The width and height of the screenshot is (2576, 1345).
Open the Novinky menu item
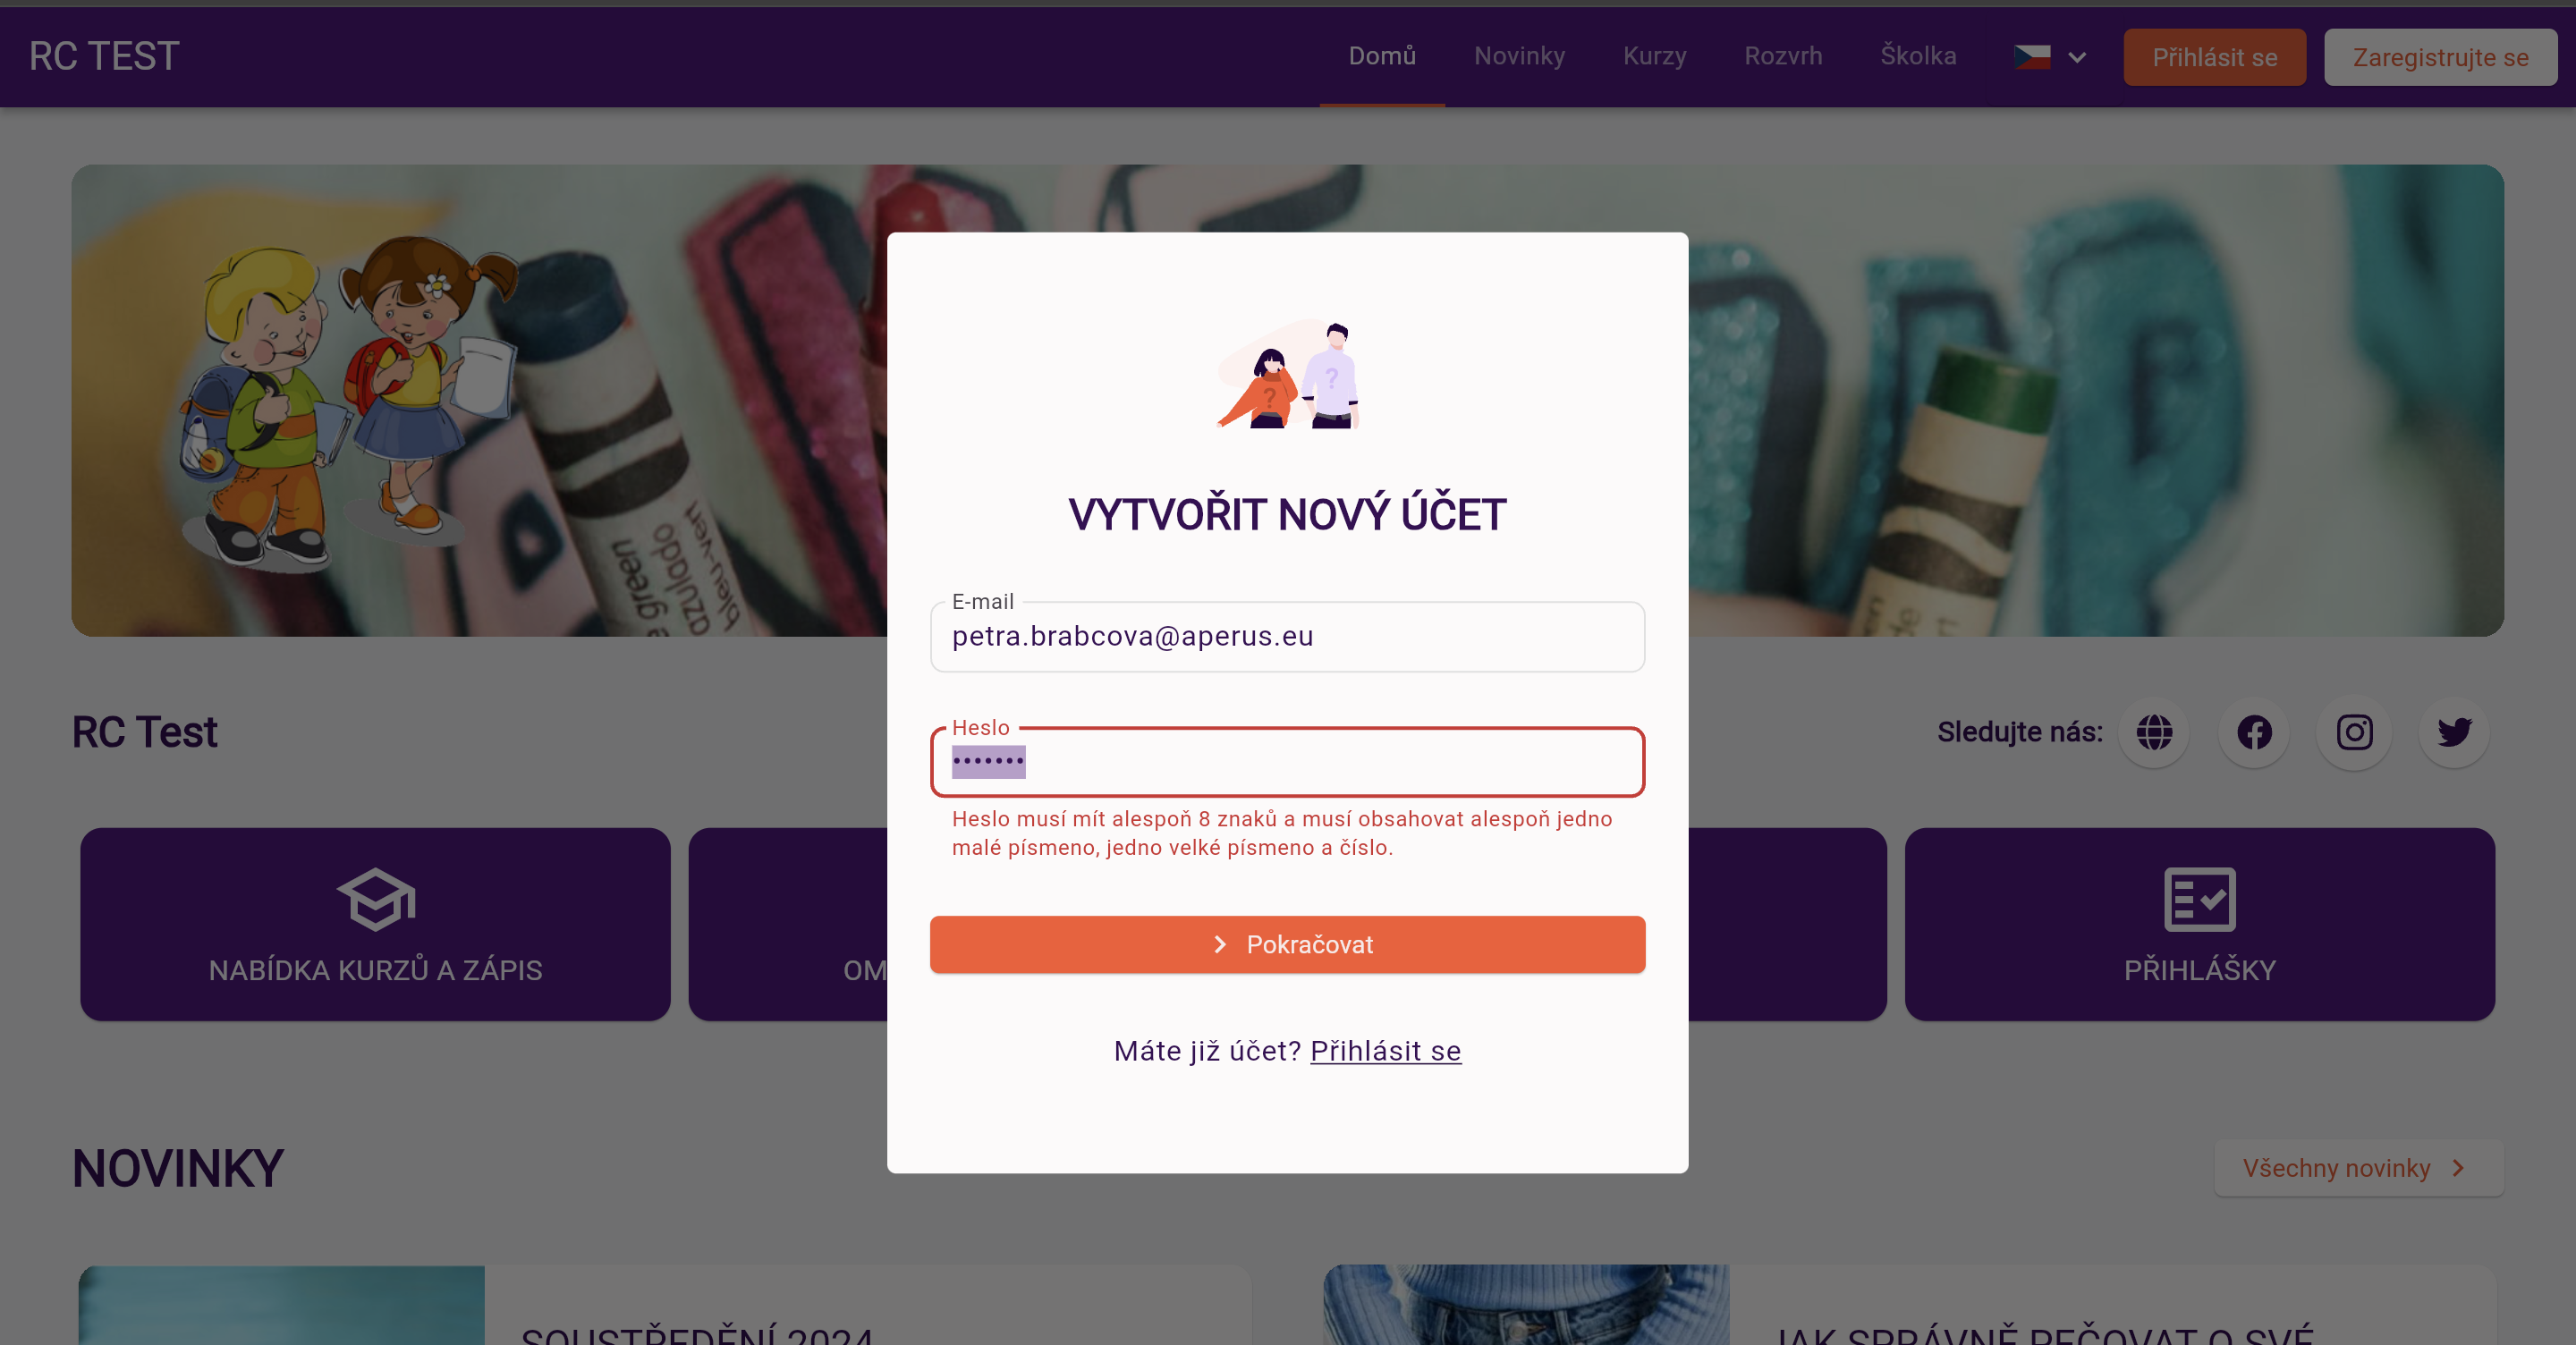pos(1519,56)
